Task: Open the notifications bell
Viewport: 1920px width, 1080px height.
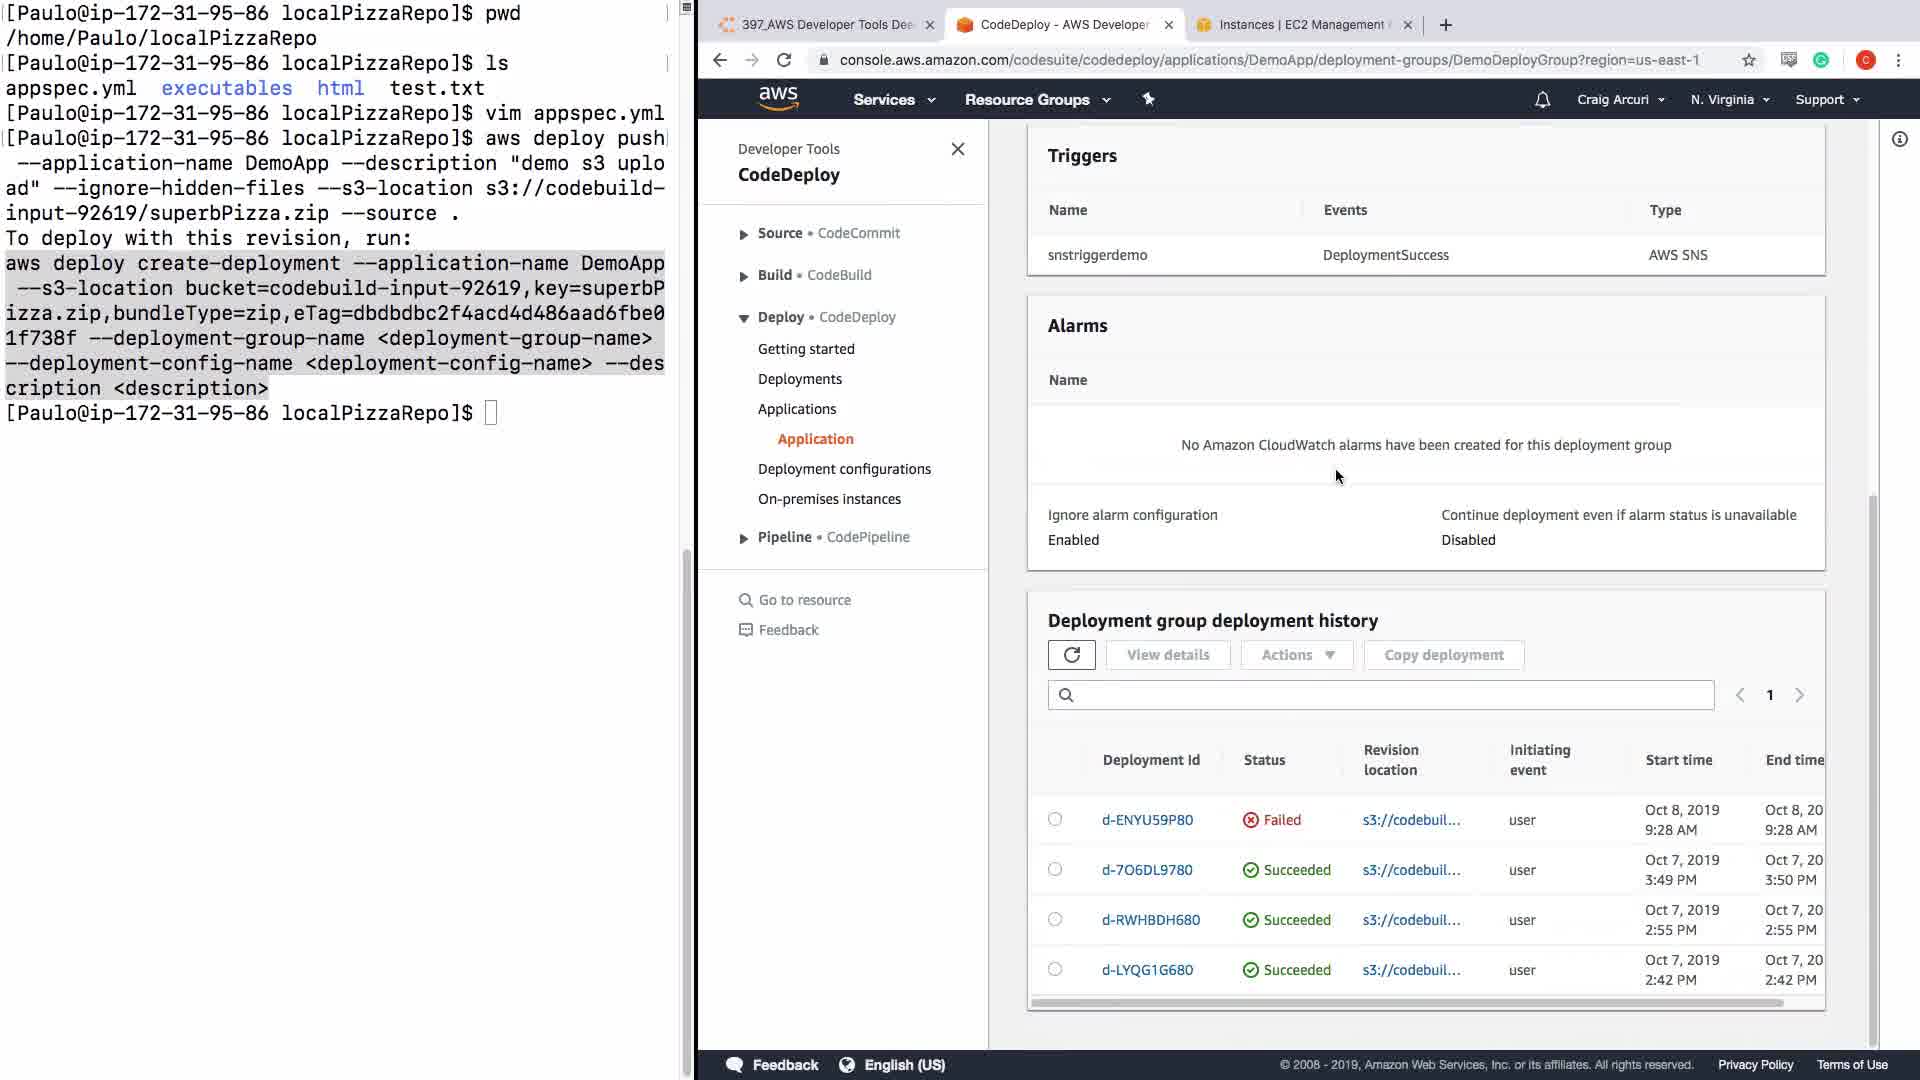Action: point(1542,99)
